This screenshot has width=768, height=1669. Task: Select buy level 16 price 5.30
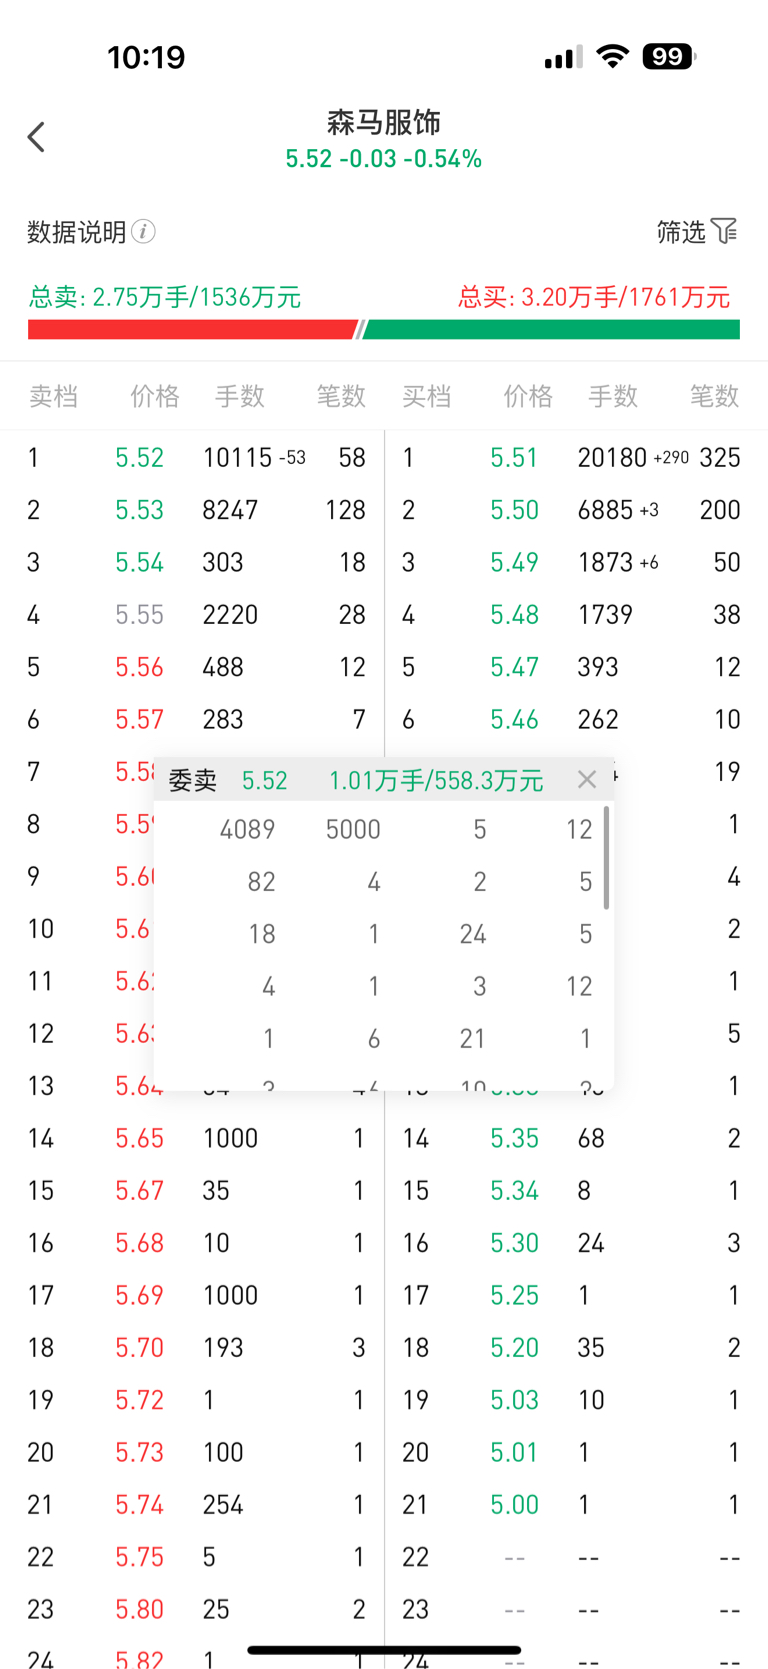coord(514,1243)
